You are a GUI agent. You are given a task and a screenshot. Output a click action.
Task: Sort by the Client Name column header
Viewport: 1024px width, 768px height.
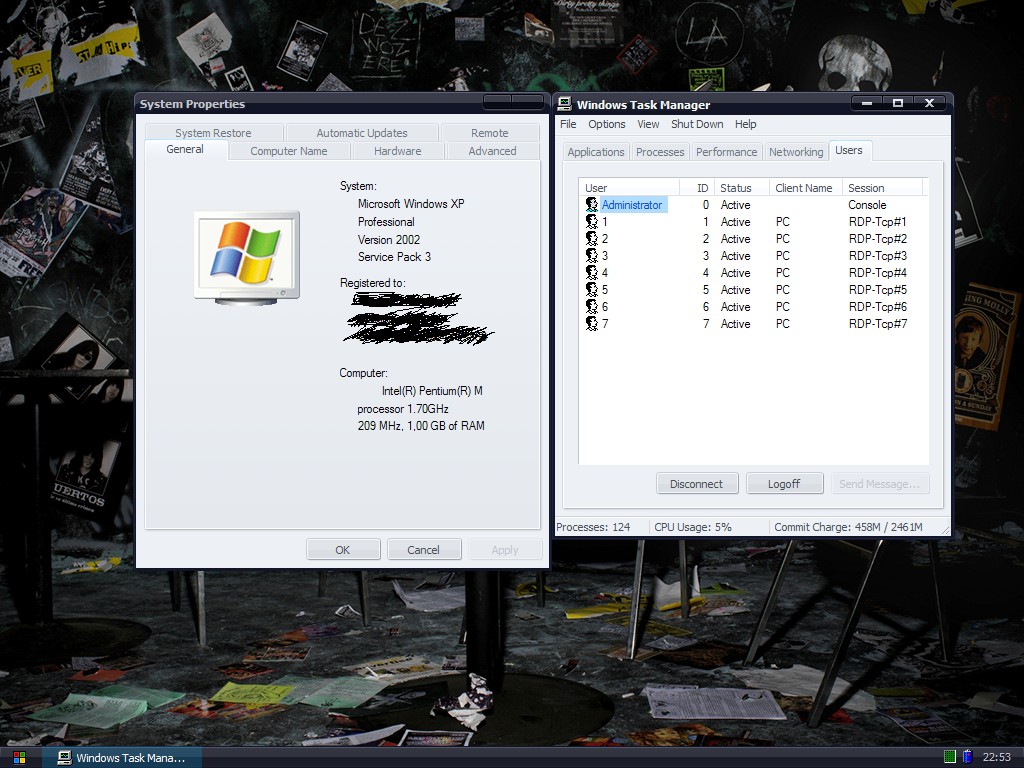tap(806, 188)
